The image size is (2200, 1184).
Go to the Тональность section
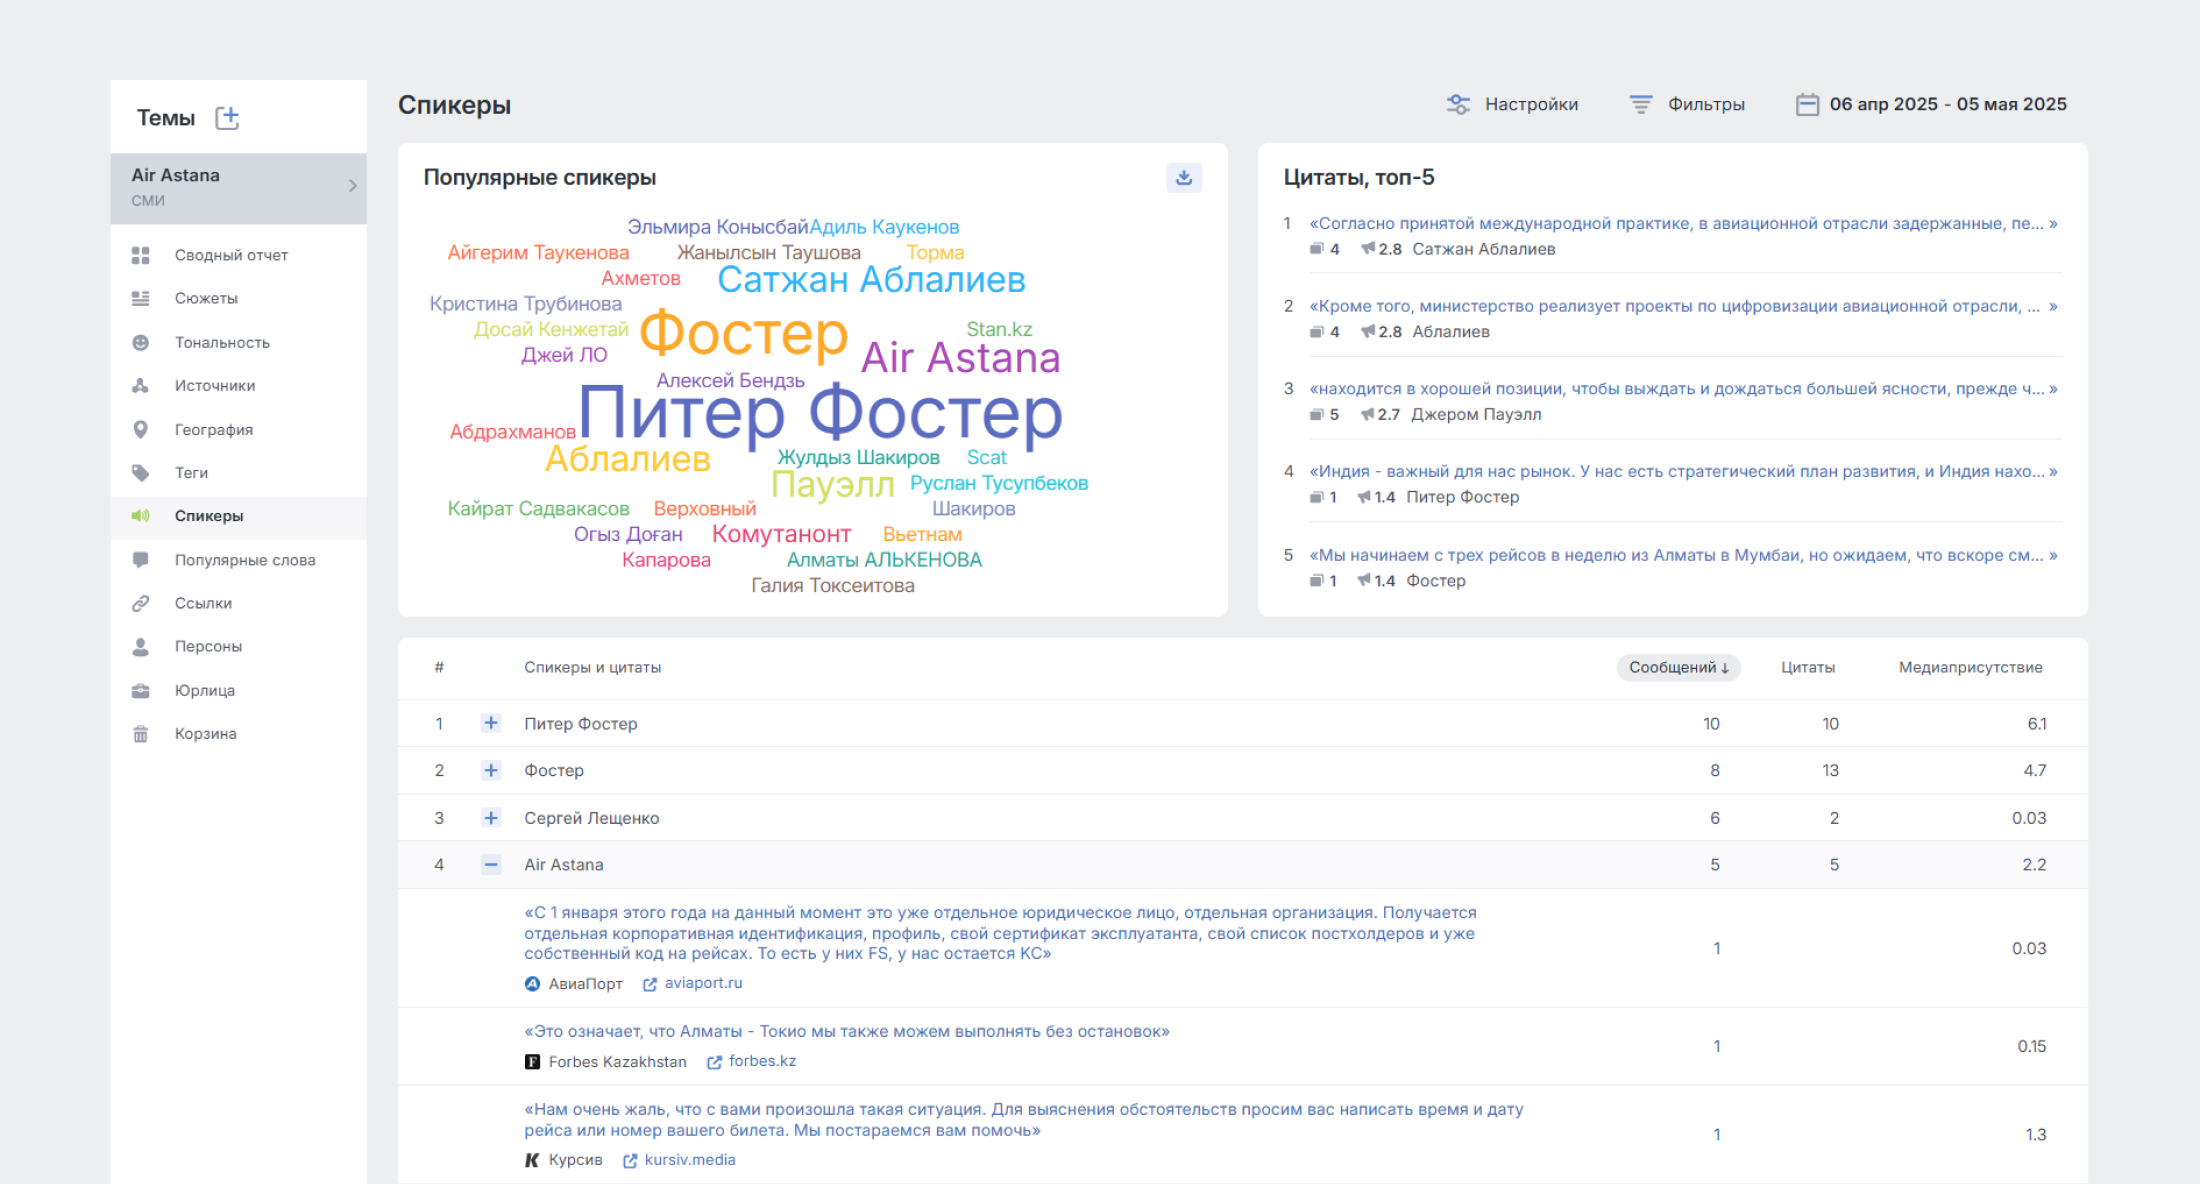(222, 342)
